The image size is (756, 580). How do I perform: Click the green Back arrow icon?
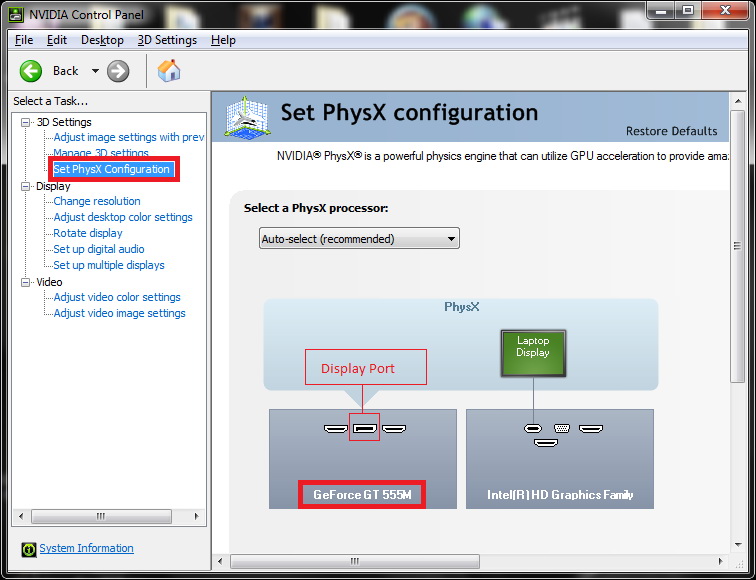(30, 71)
